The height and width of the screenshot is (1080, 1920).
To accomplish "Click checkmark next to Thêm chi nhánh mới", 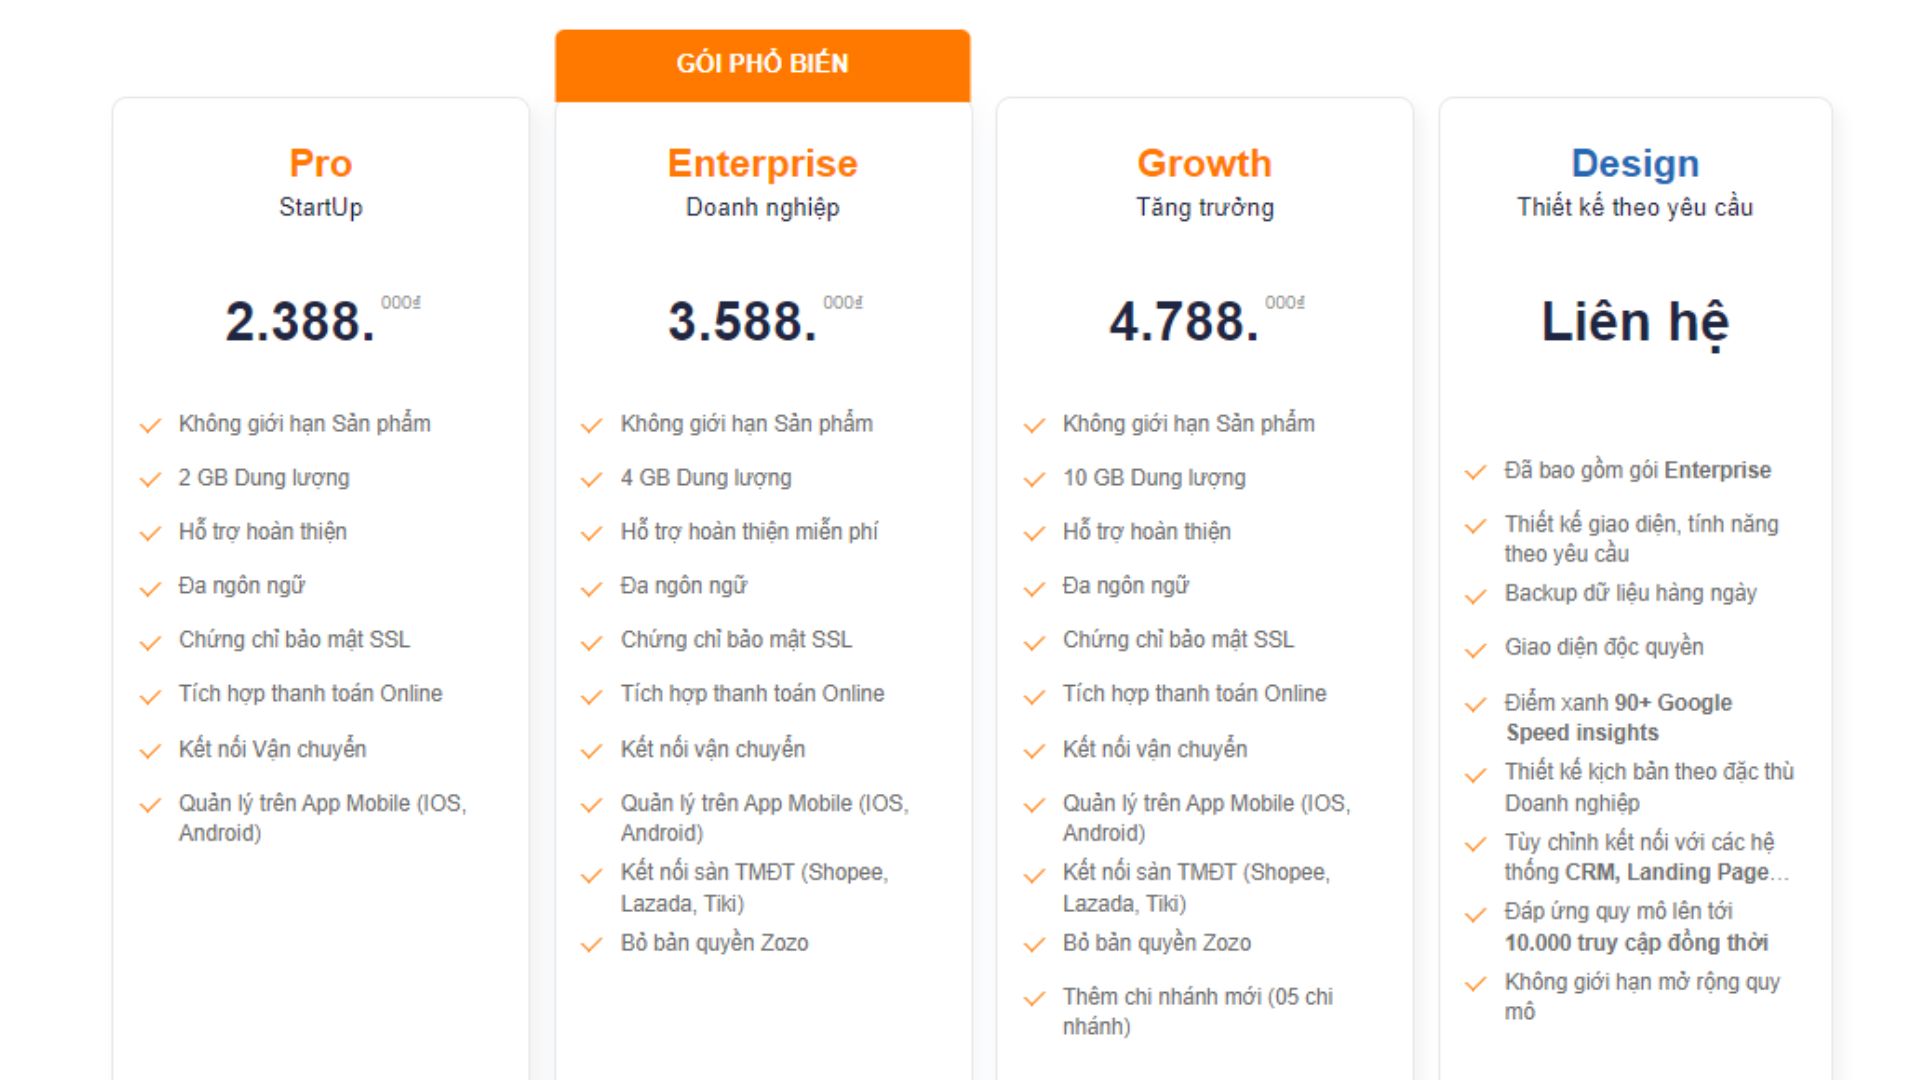I will (1034, 999).
